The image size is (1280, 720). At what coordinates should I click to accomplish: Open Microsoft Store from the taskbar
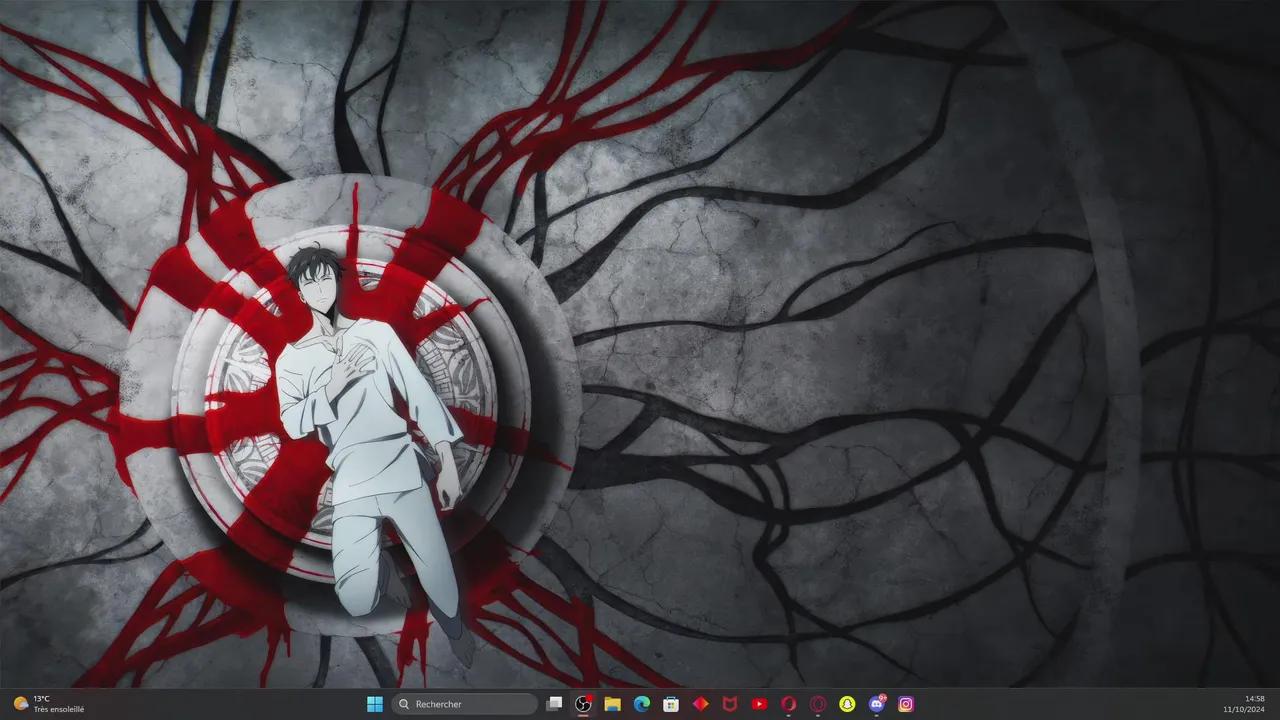(671, 704)
